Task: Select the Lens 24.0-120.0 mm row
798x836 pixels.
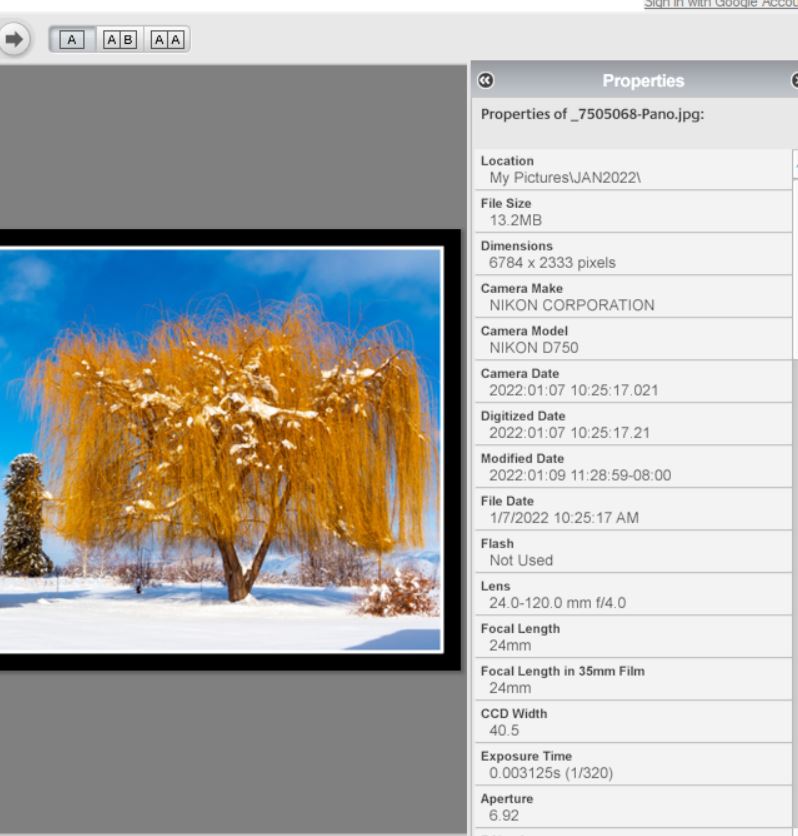Action: coord(630,594)
